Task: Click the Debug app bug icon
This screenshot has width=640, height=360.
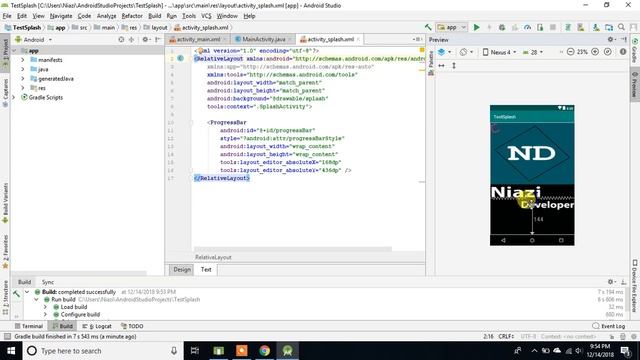Action: 502,27
